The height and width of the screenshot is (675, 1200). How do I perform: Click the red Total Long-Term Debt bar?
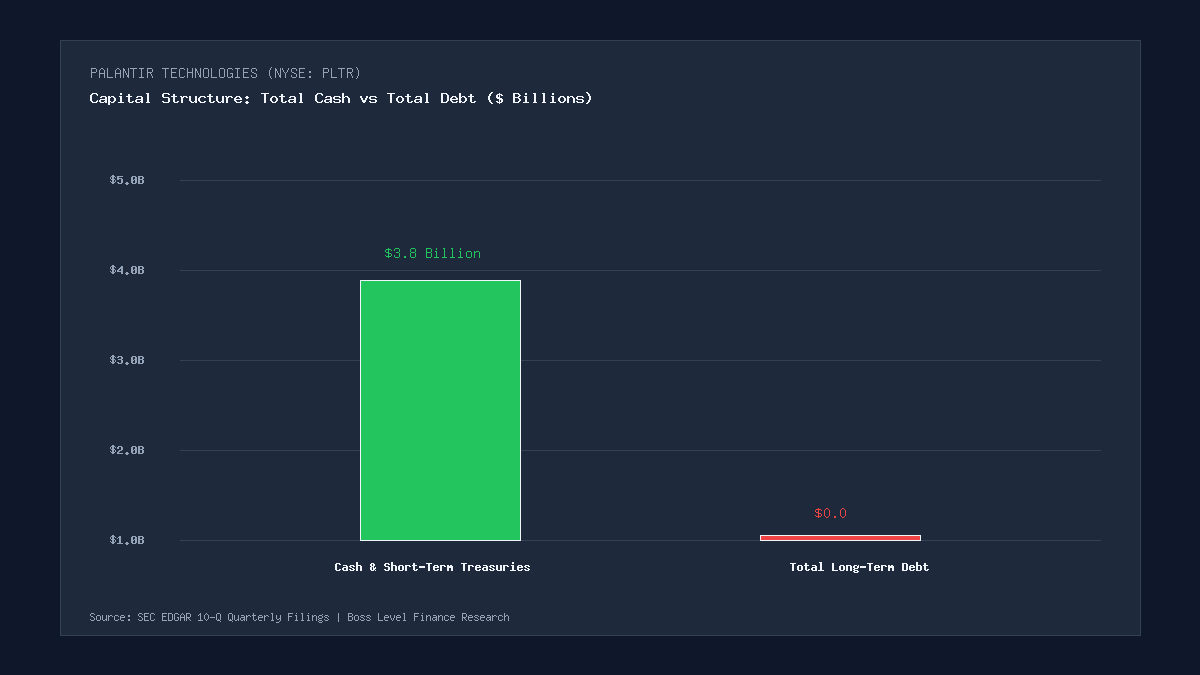tap(840, 538)
